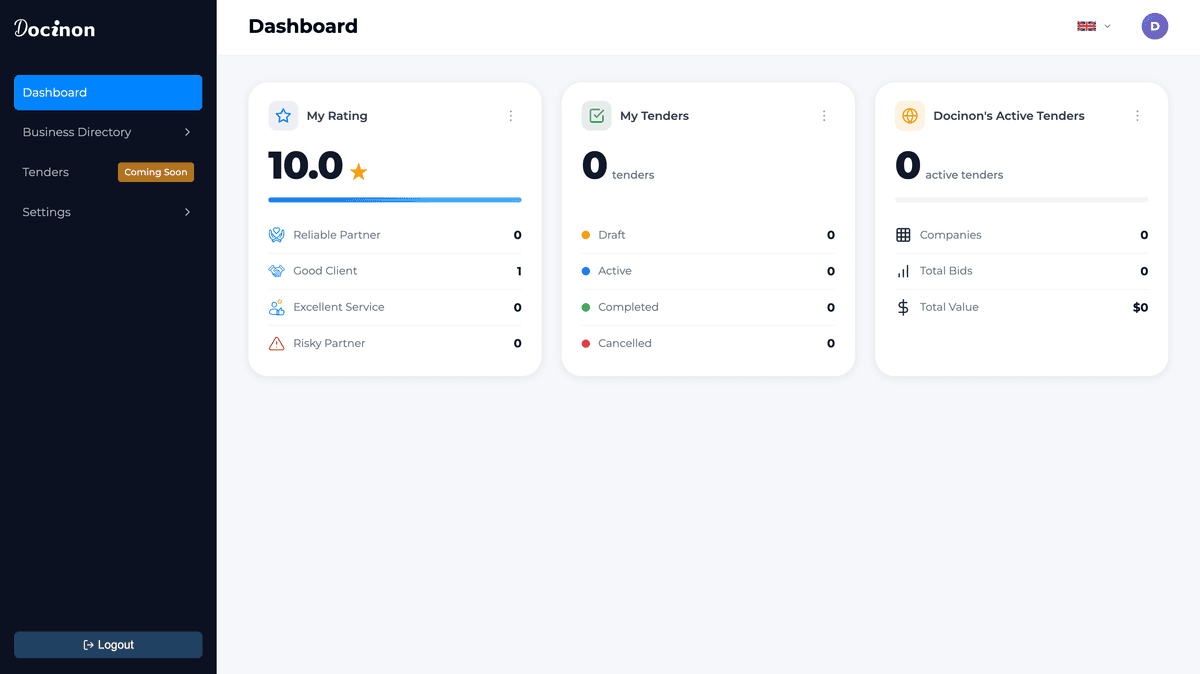Click the Total Bids bar chart icon
Image resolution: width=1200 pixels, height=674 pixels.
point(903,271)
